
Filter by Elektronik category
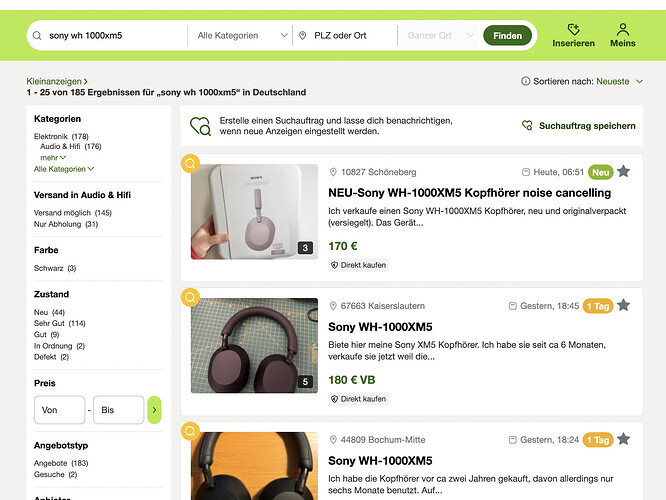[51, 136]
